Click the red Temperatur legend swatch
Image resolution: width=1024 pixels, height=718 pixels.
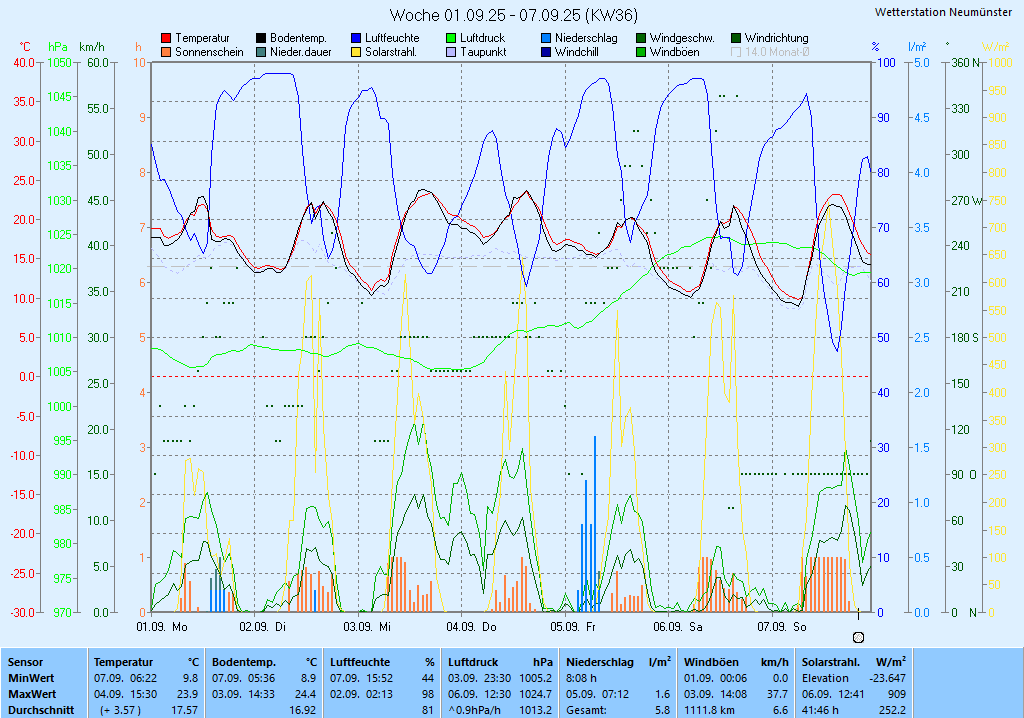[166, 38]
